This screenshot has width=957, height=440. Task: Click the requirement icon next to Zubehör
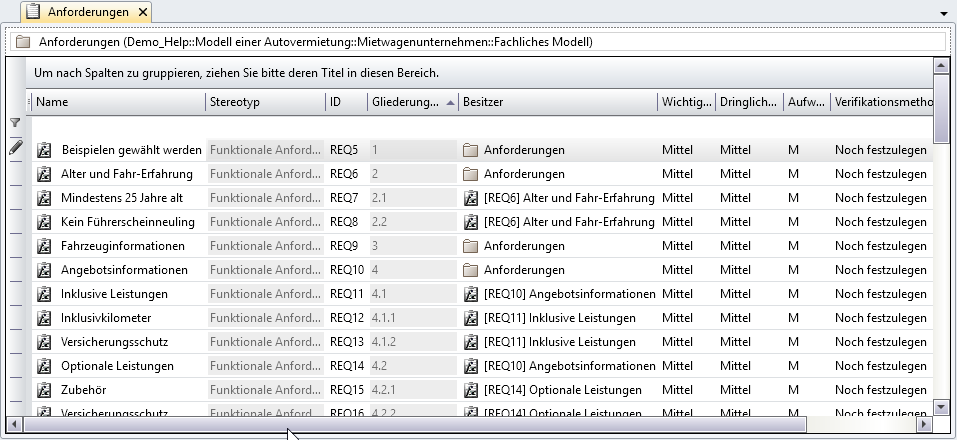click(44, 390)
